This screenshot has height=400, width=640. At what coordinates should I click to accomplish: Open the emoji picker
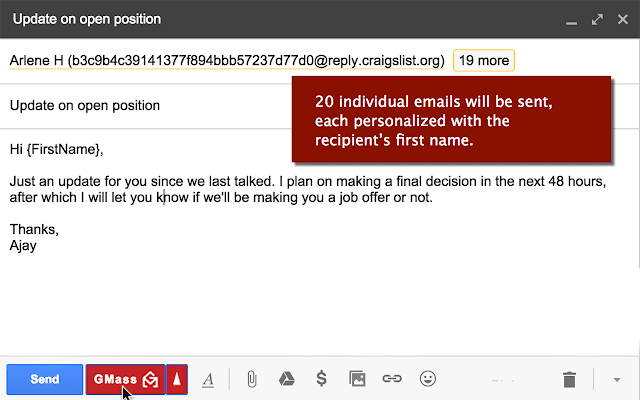(428, 379)
